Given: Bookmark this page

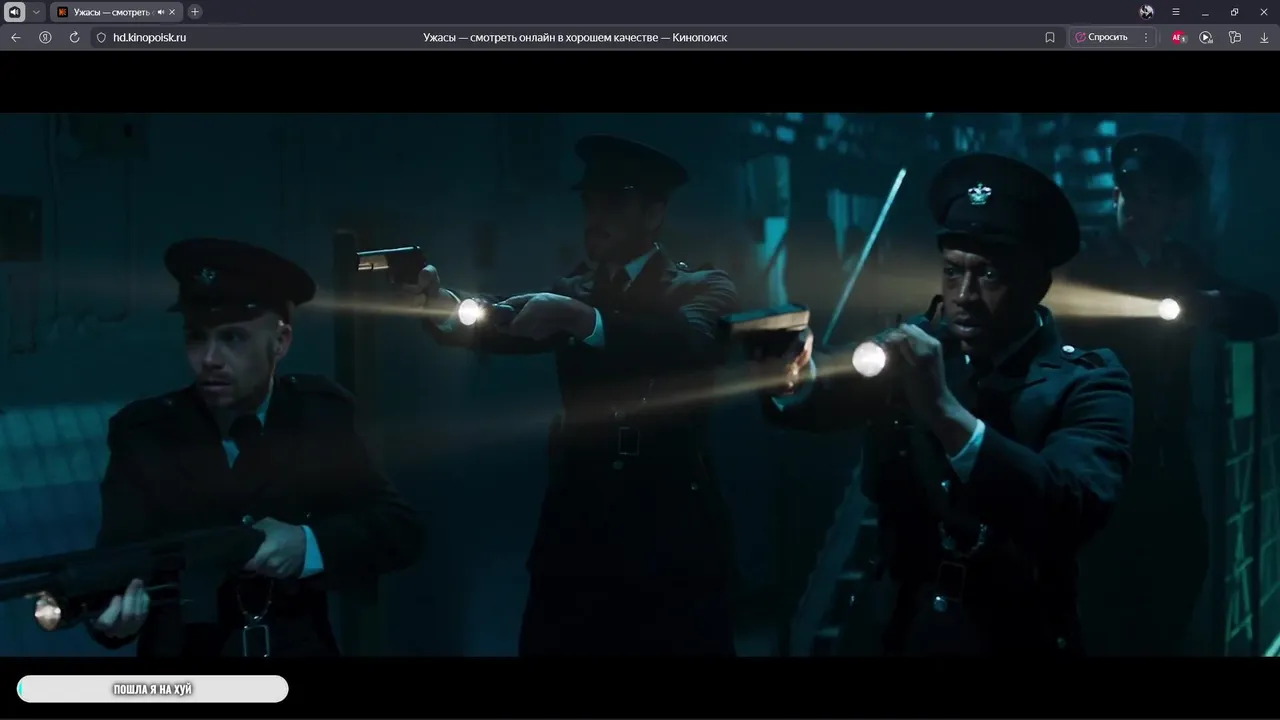Looking at the screenshot, I should (x=1050, y=37).
